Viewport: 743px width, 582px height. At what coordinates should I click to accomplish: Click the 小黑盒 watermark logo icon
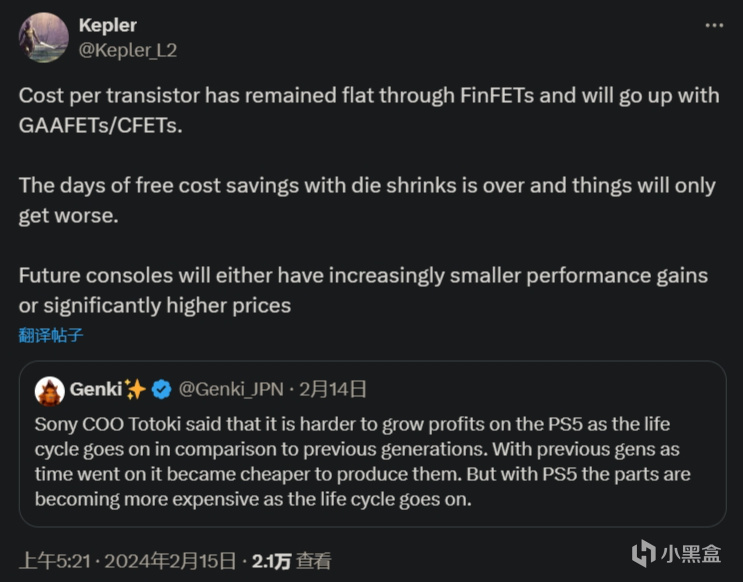click(x=643, y=553)
